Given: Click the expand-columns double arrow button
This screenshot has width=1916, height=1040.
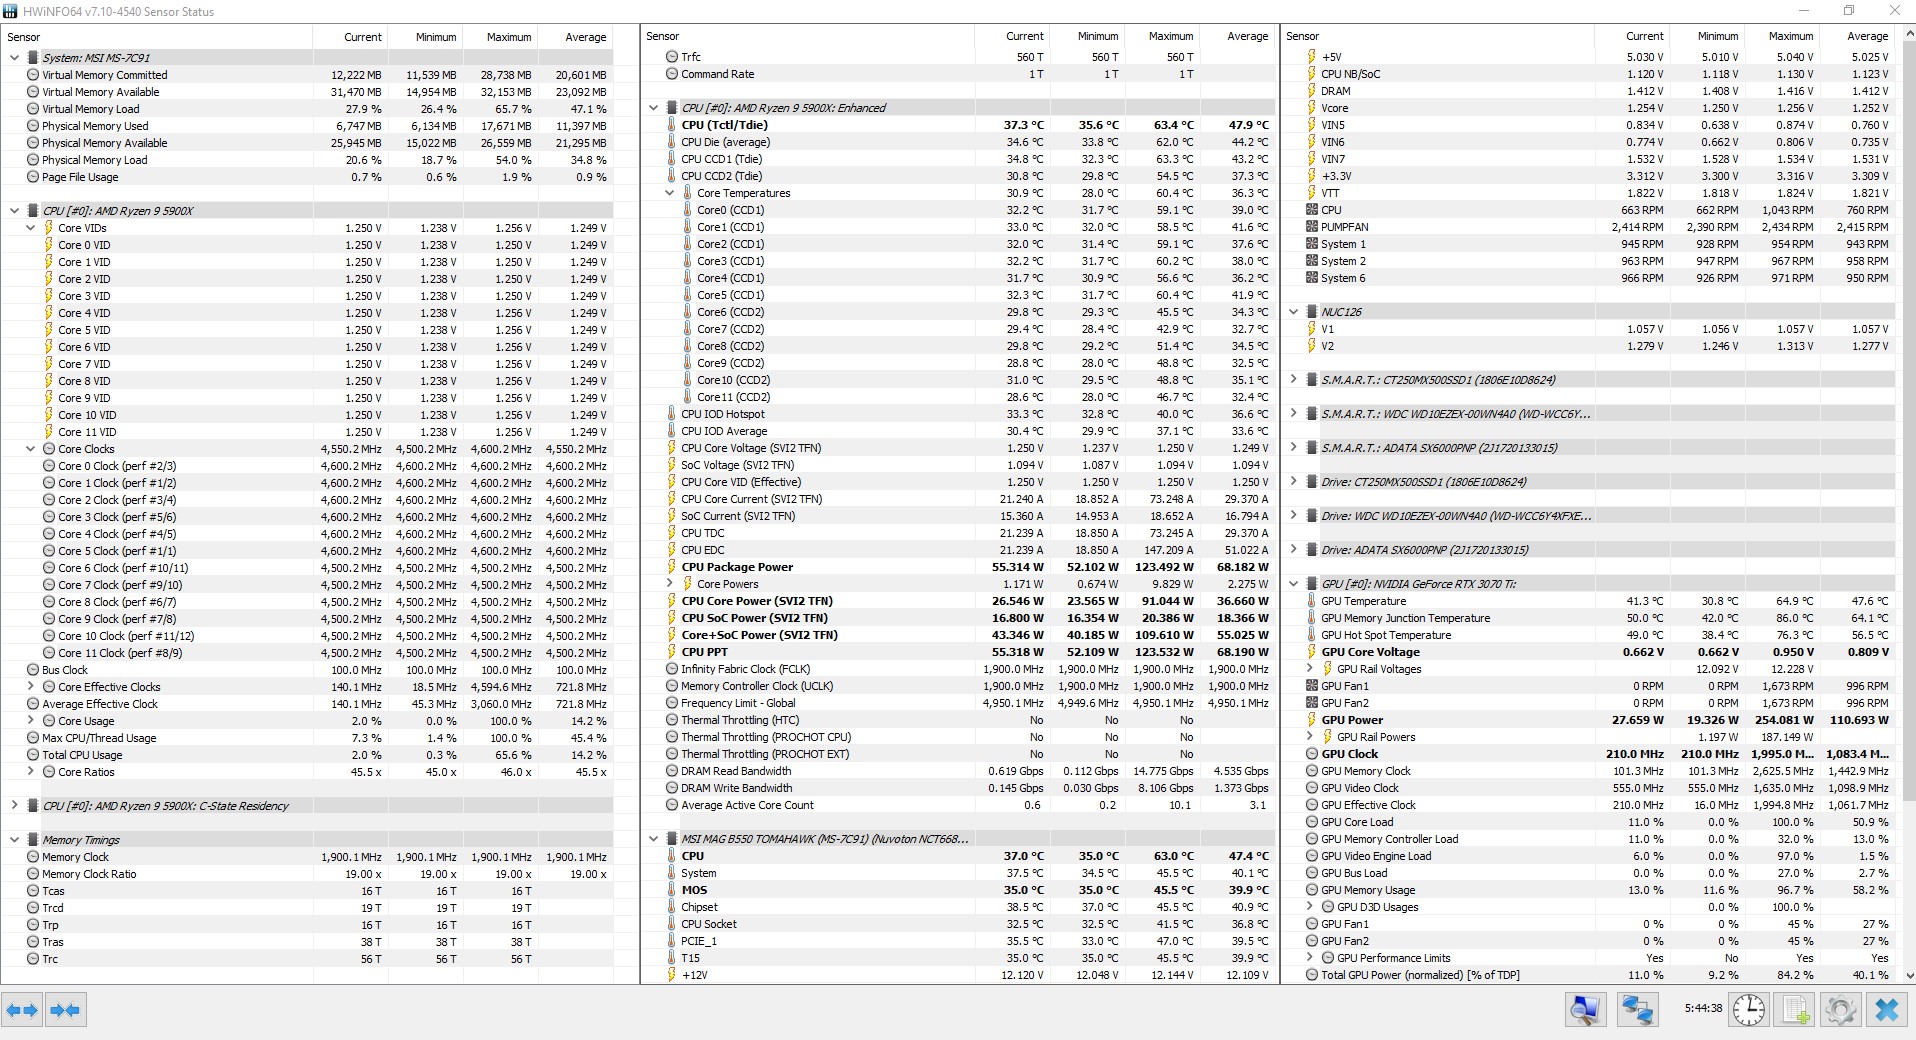Looking at the screenshot, I should (22, 1010).
